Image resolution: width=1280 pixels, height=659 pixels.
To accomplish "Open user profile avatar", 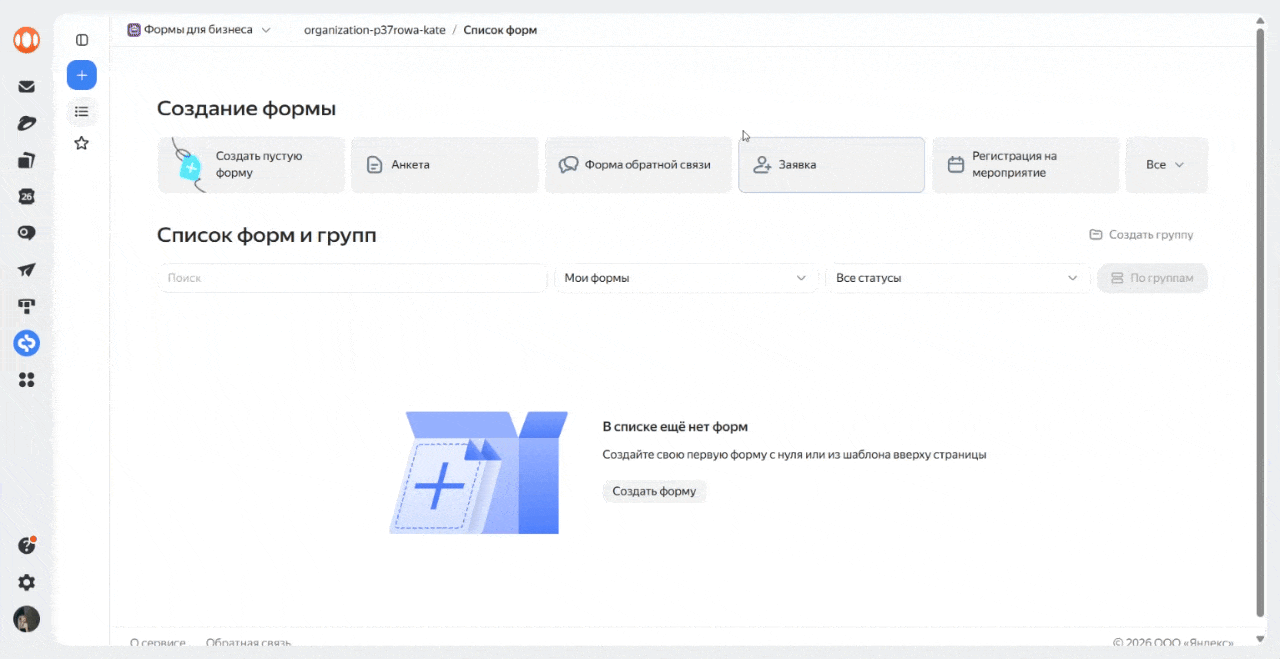I will point(26,619).
